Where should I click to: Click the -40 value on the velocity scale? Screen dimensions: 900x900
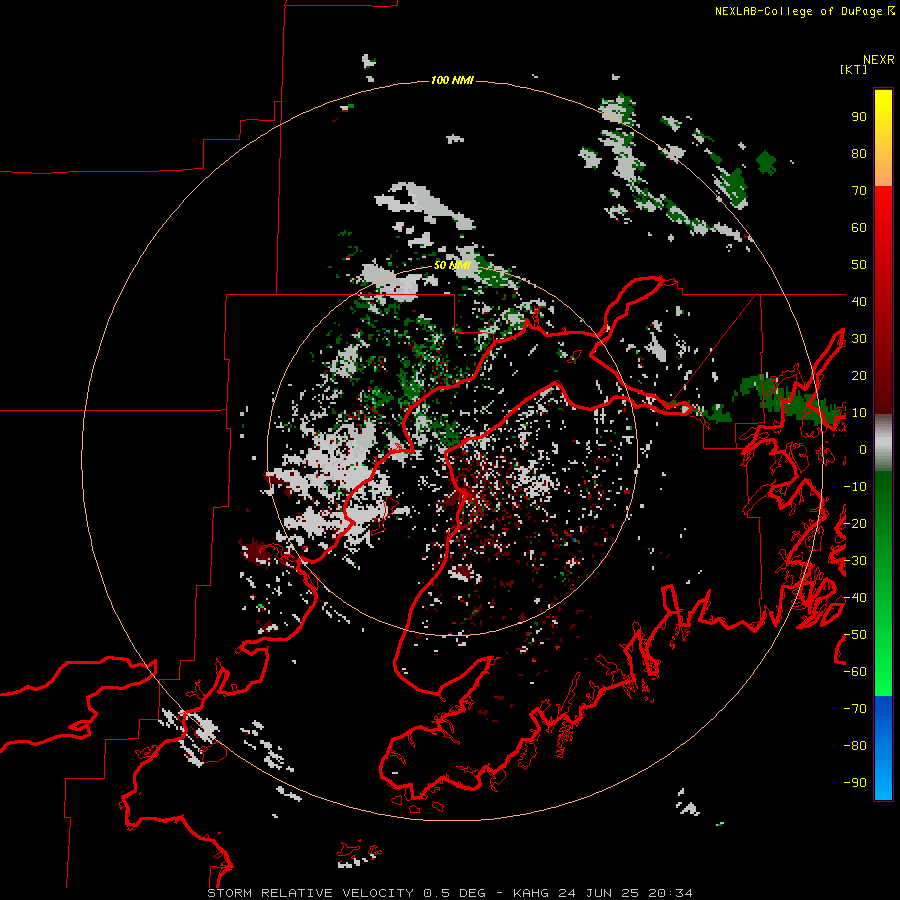(x=855, y=598)
